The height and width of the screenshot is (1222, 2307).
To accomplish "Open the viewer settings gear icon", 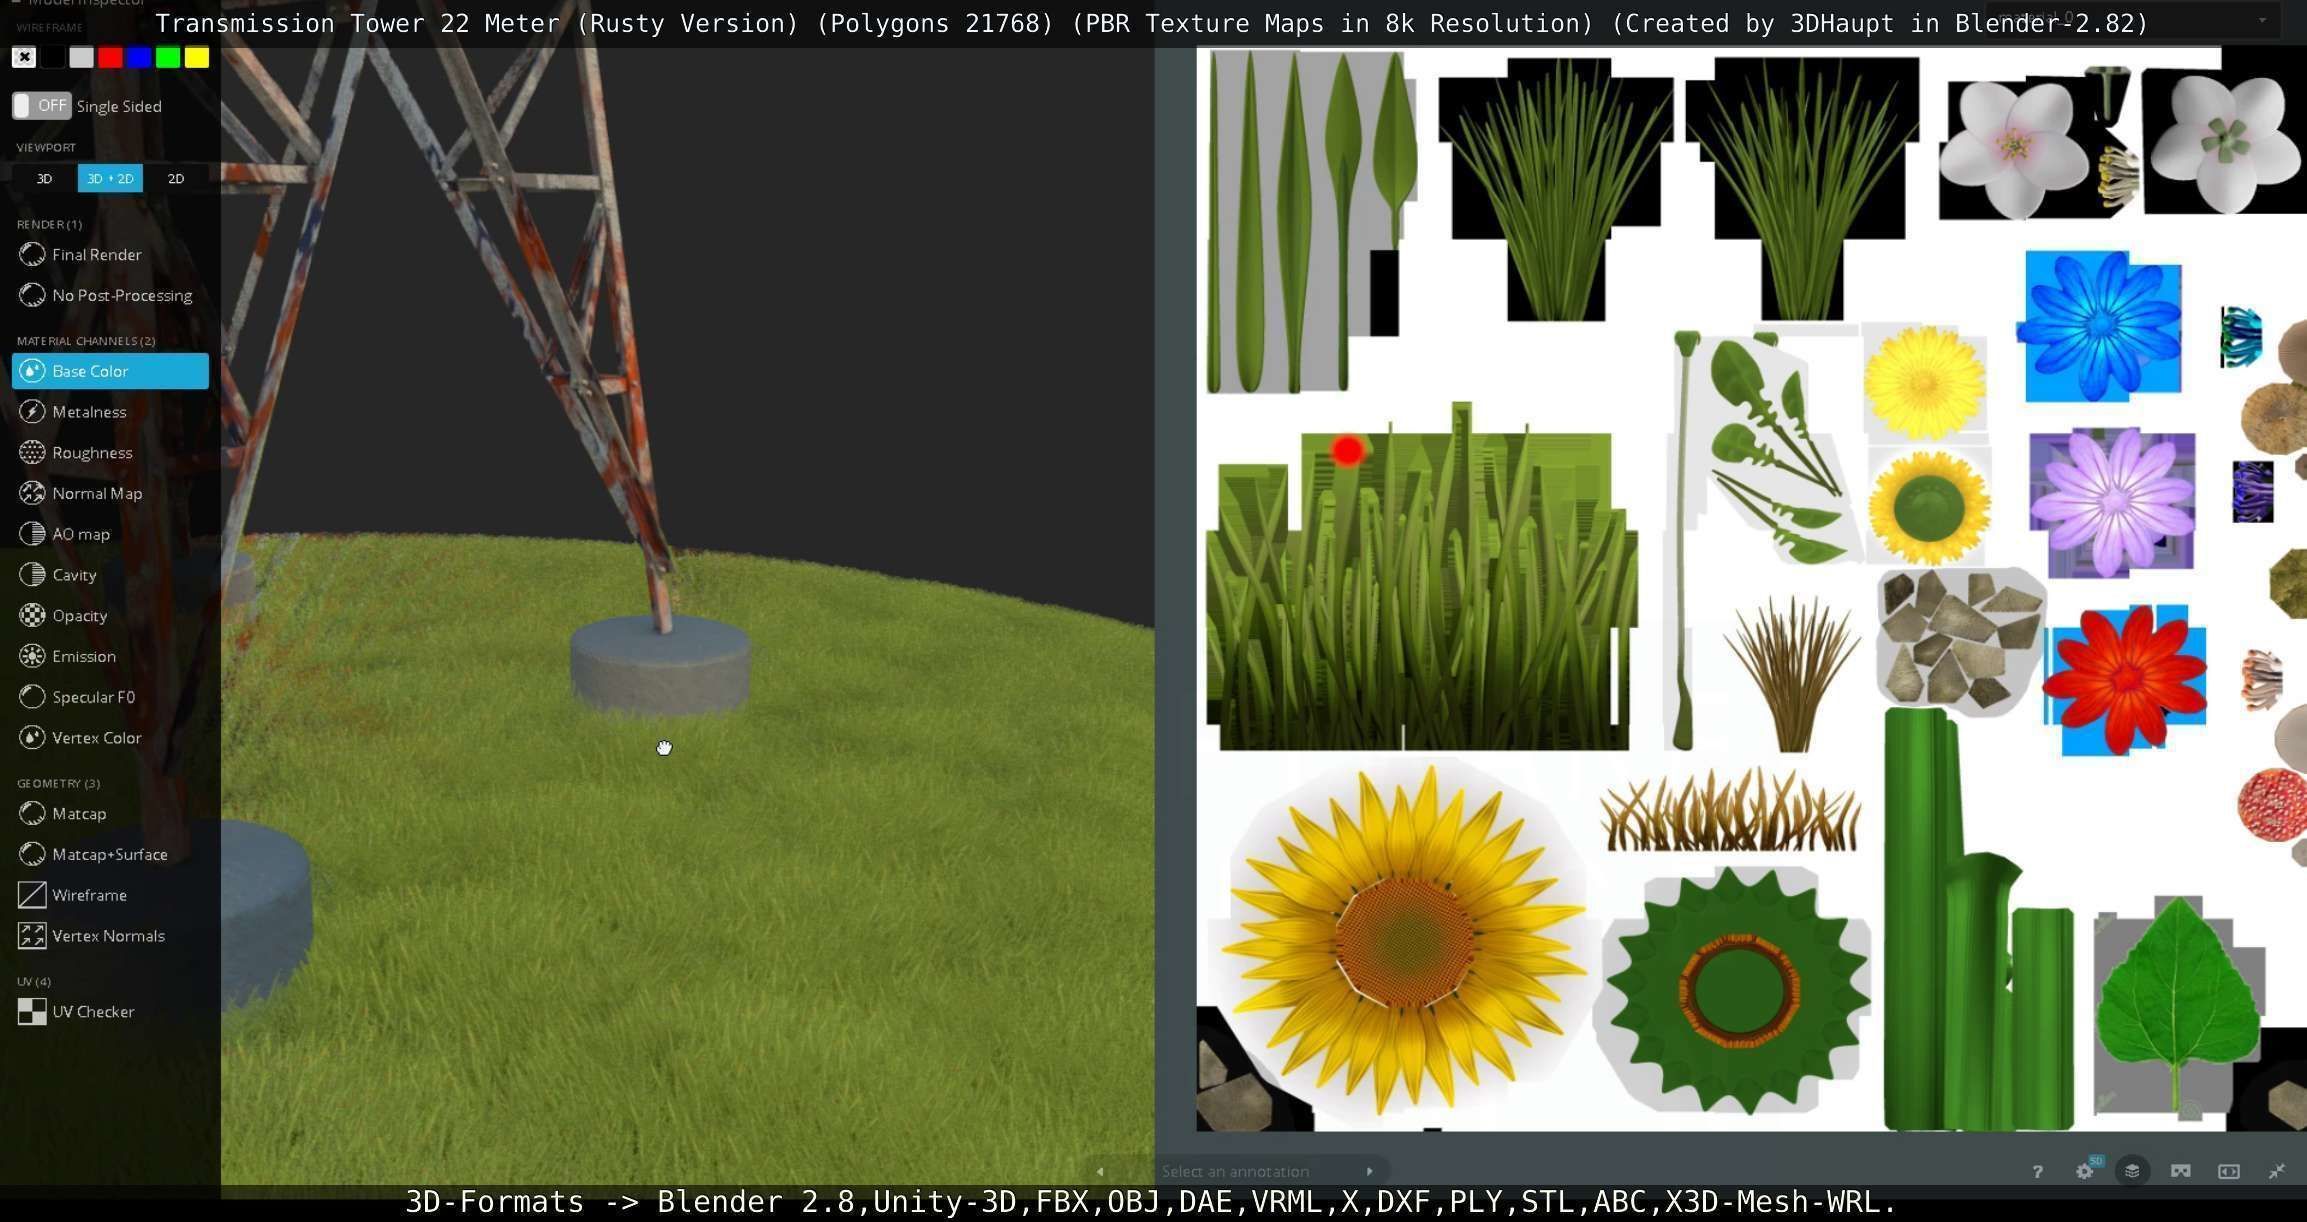I will pos(2085,1171).
